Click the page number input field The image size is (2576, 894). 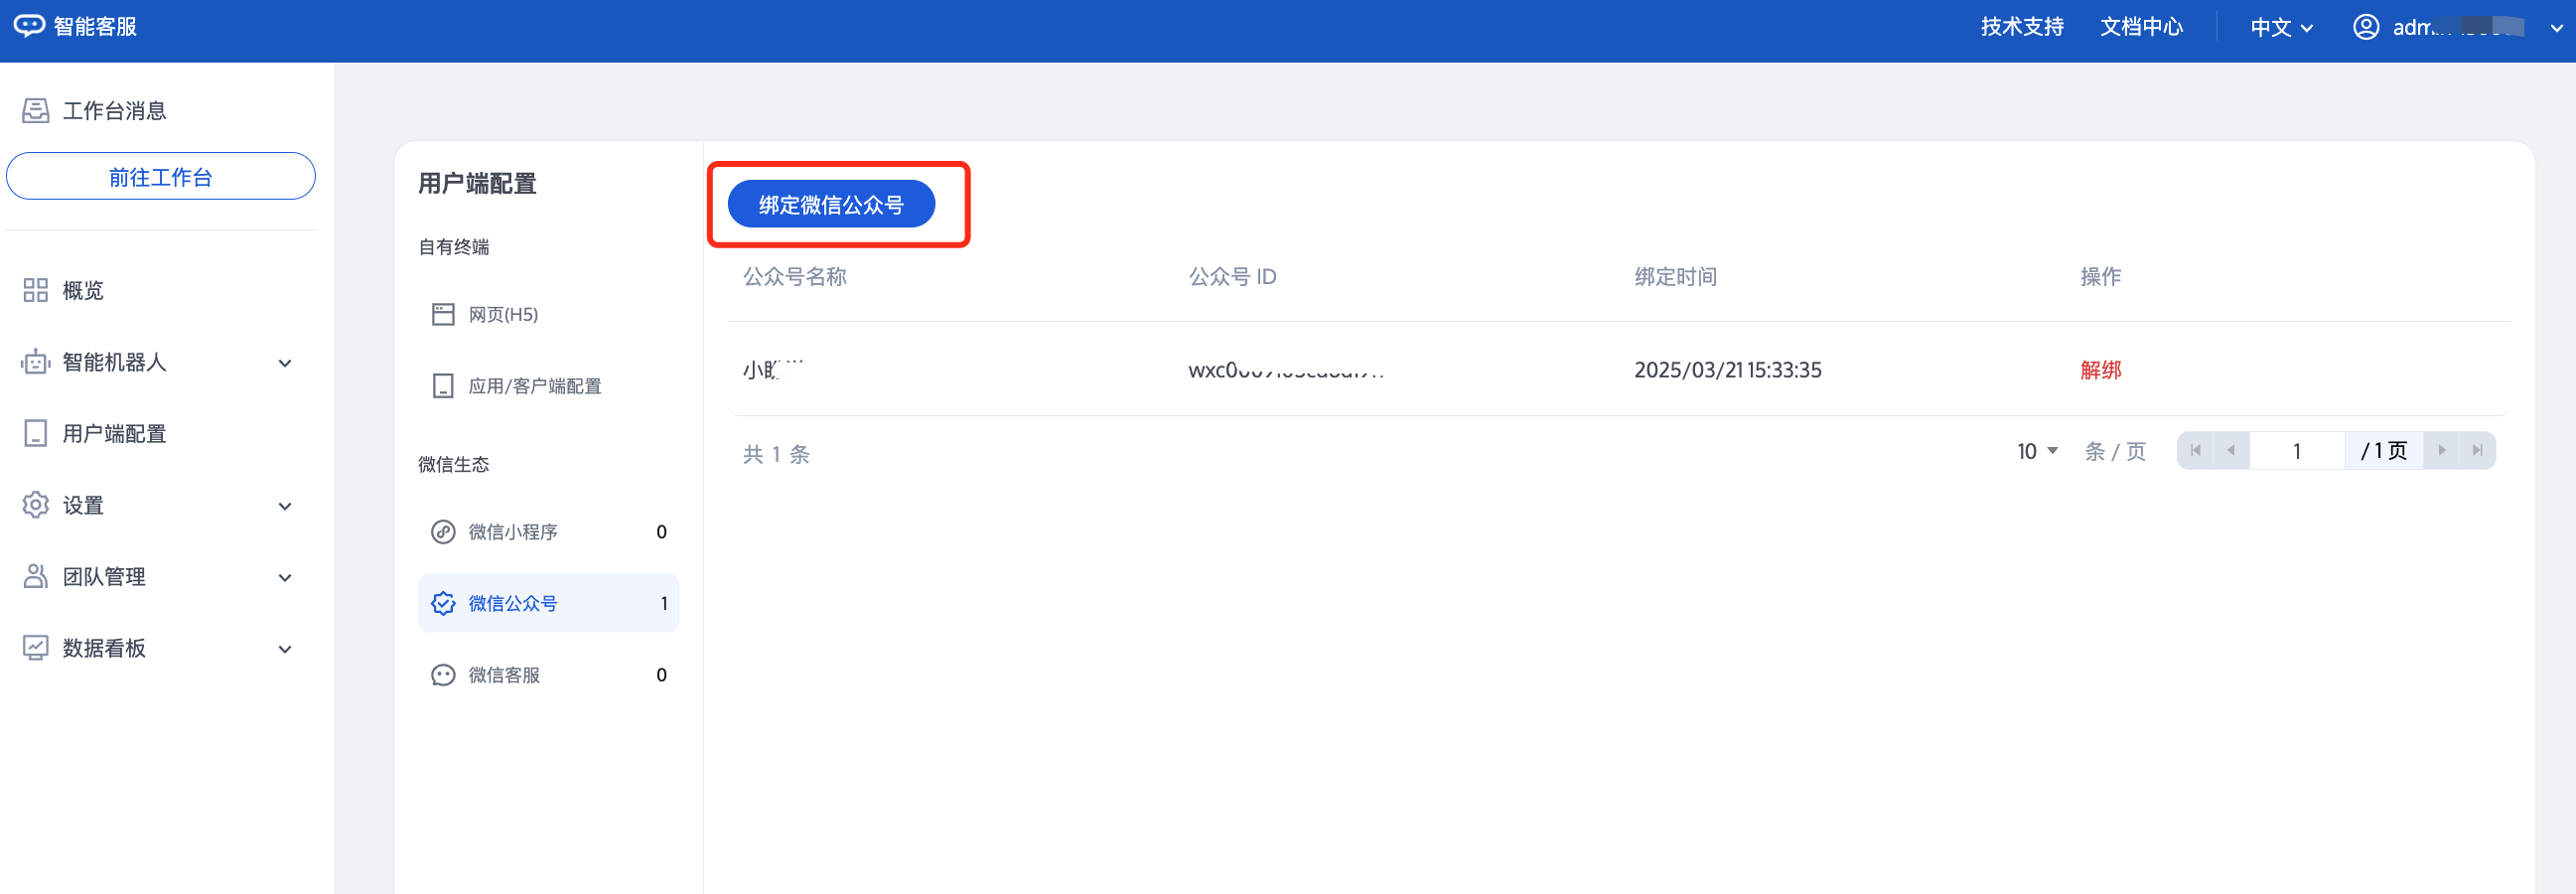coord(2296,451)
